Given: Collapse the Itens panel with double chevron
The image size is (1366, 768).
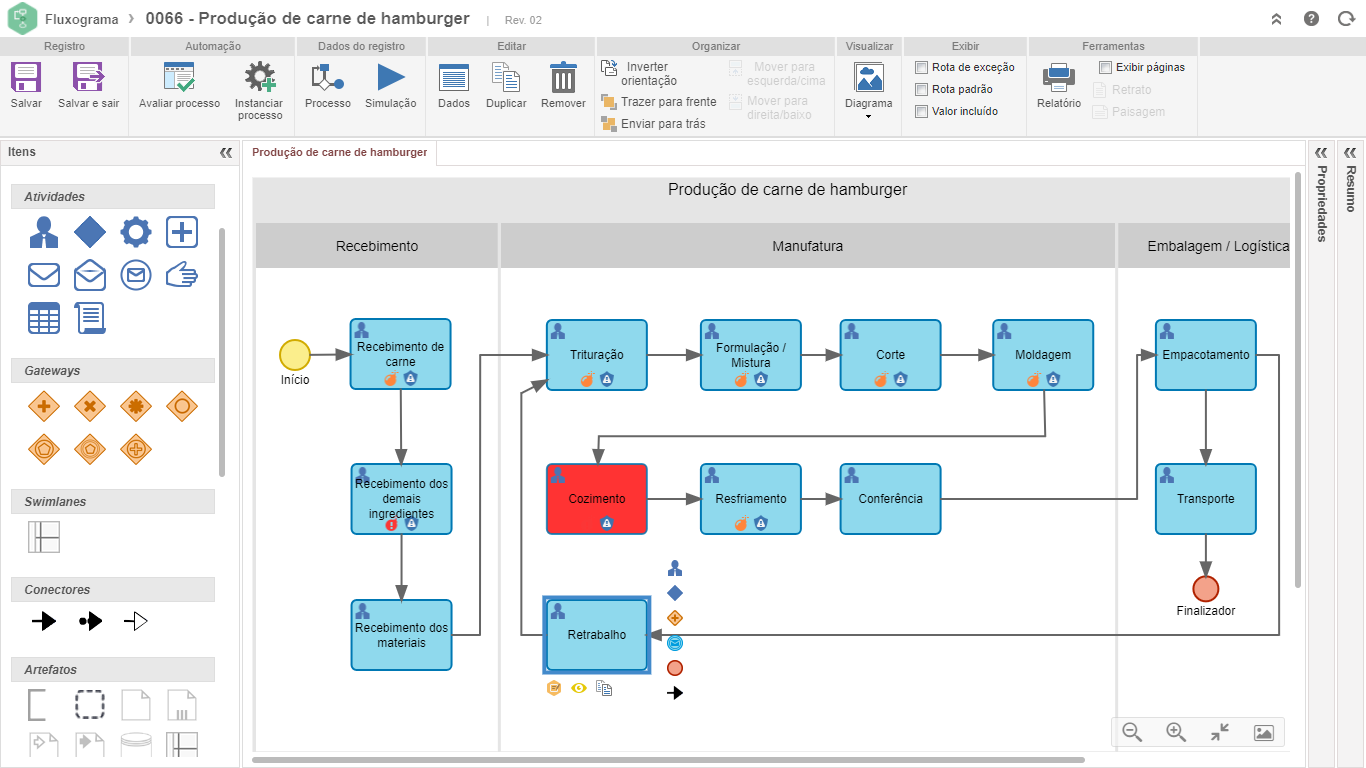Looking at the screenshot, I should click(225, 153).
